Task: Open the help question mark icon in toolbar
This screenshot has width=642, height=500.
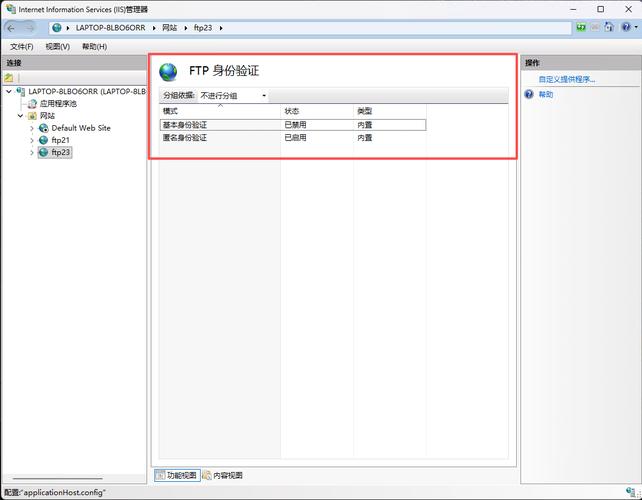Action: coord(628,28)
